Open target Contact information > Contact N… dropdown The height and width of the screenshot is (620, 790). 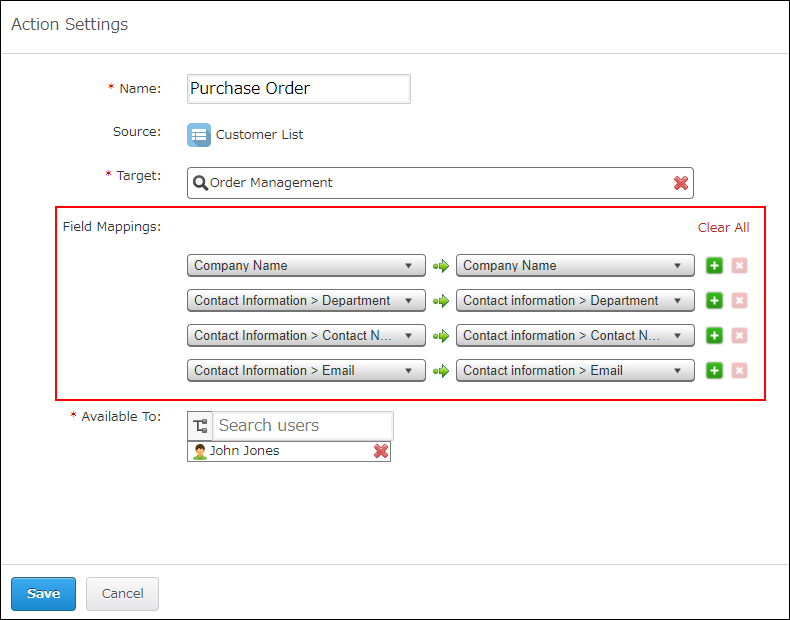[x=575, y=335]
